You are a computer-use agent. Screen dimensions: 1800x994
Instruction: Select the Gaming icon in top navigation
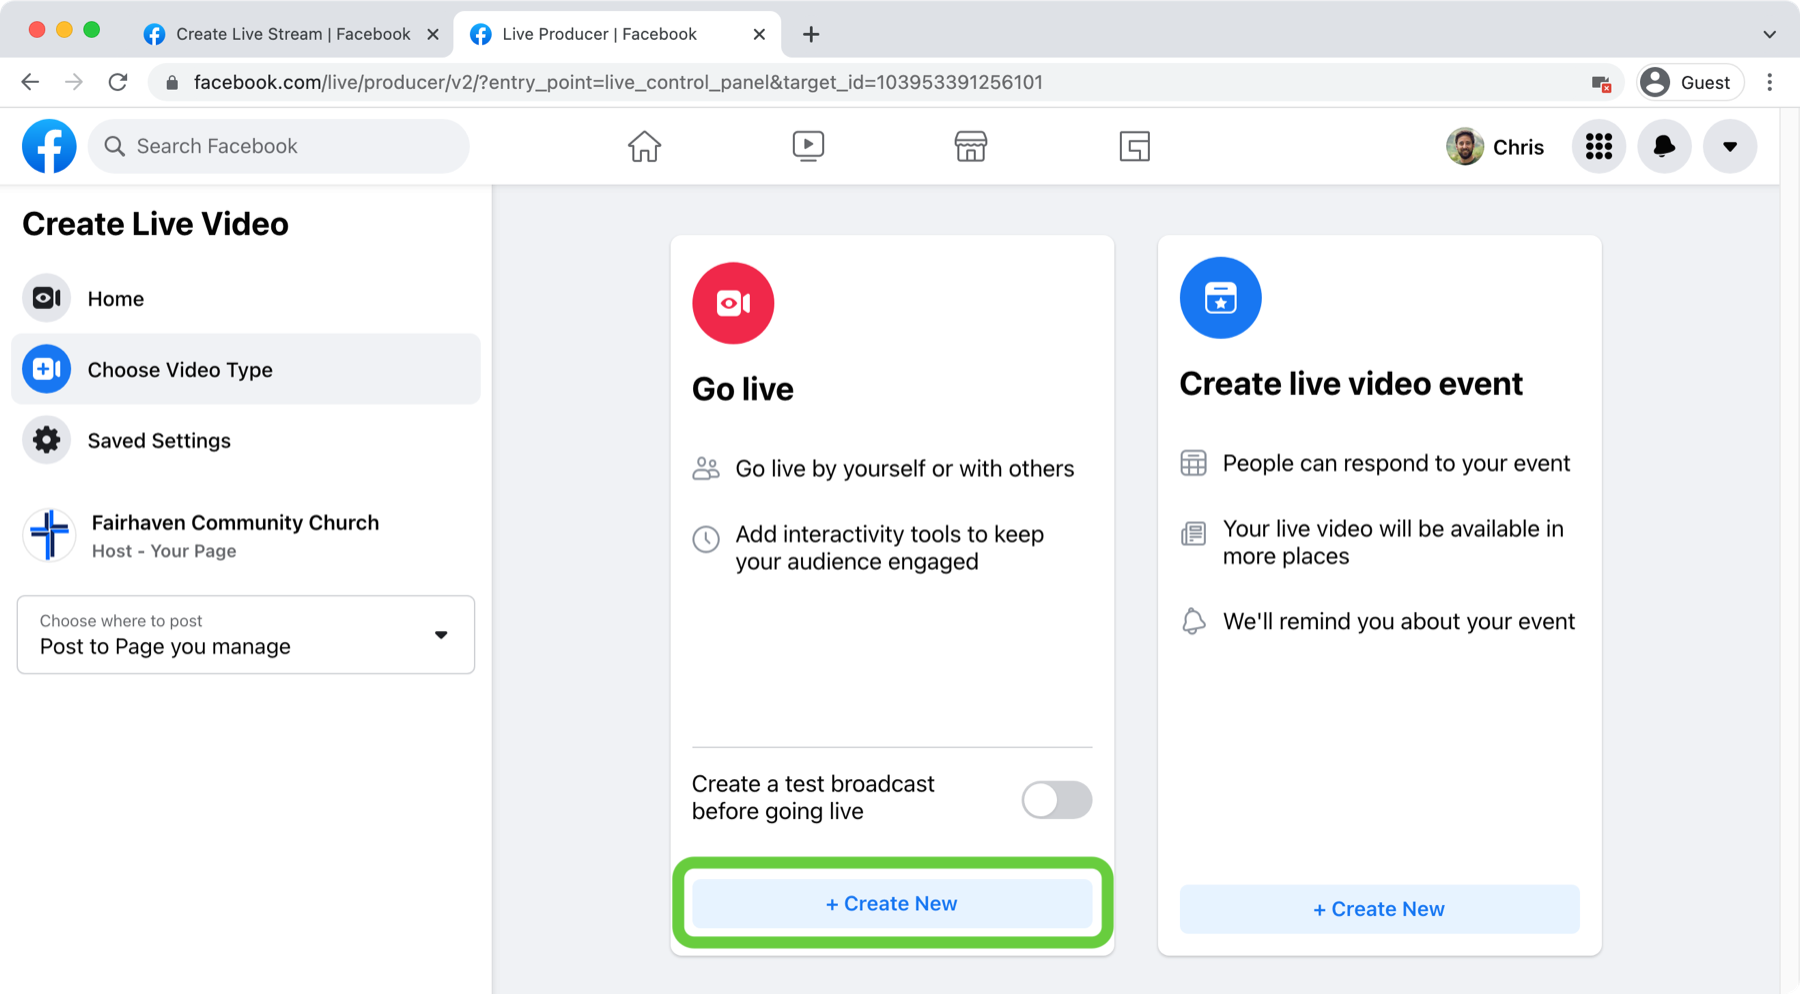1133,146
